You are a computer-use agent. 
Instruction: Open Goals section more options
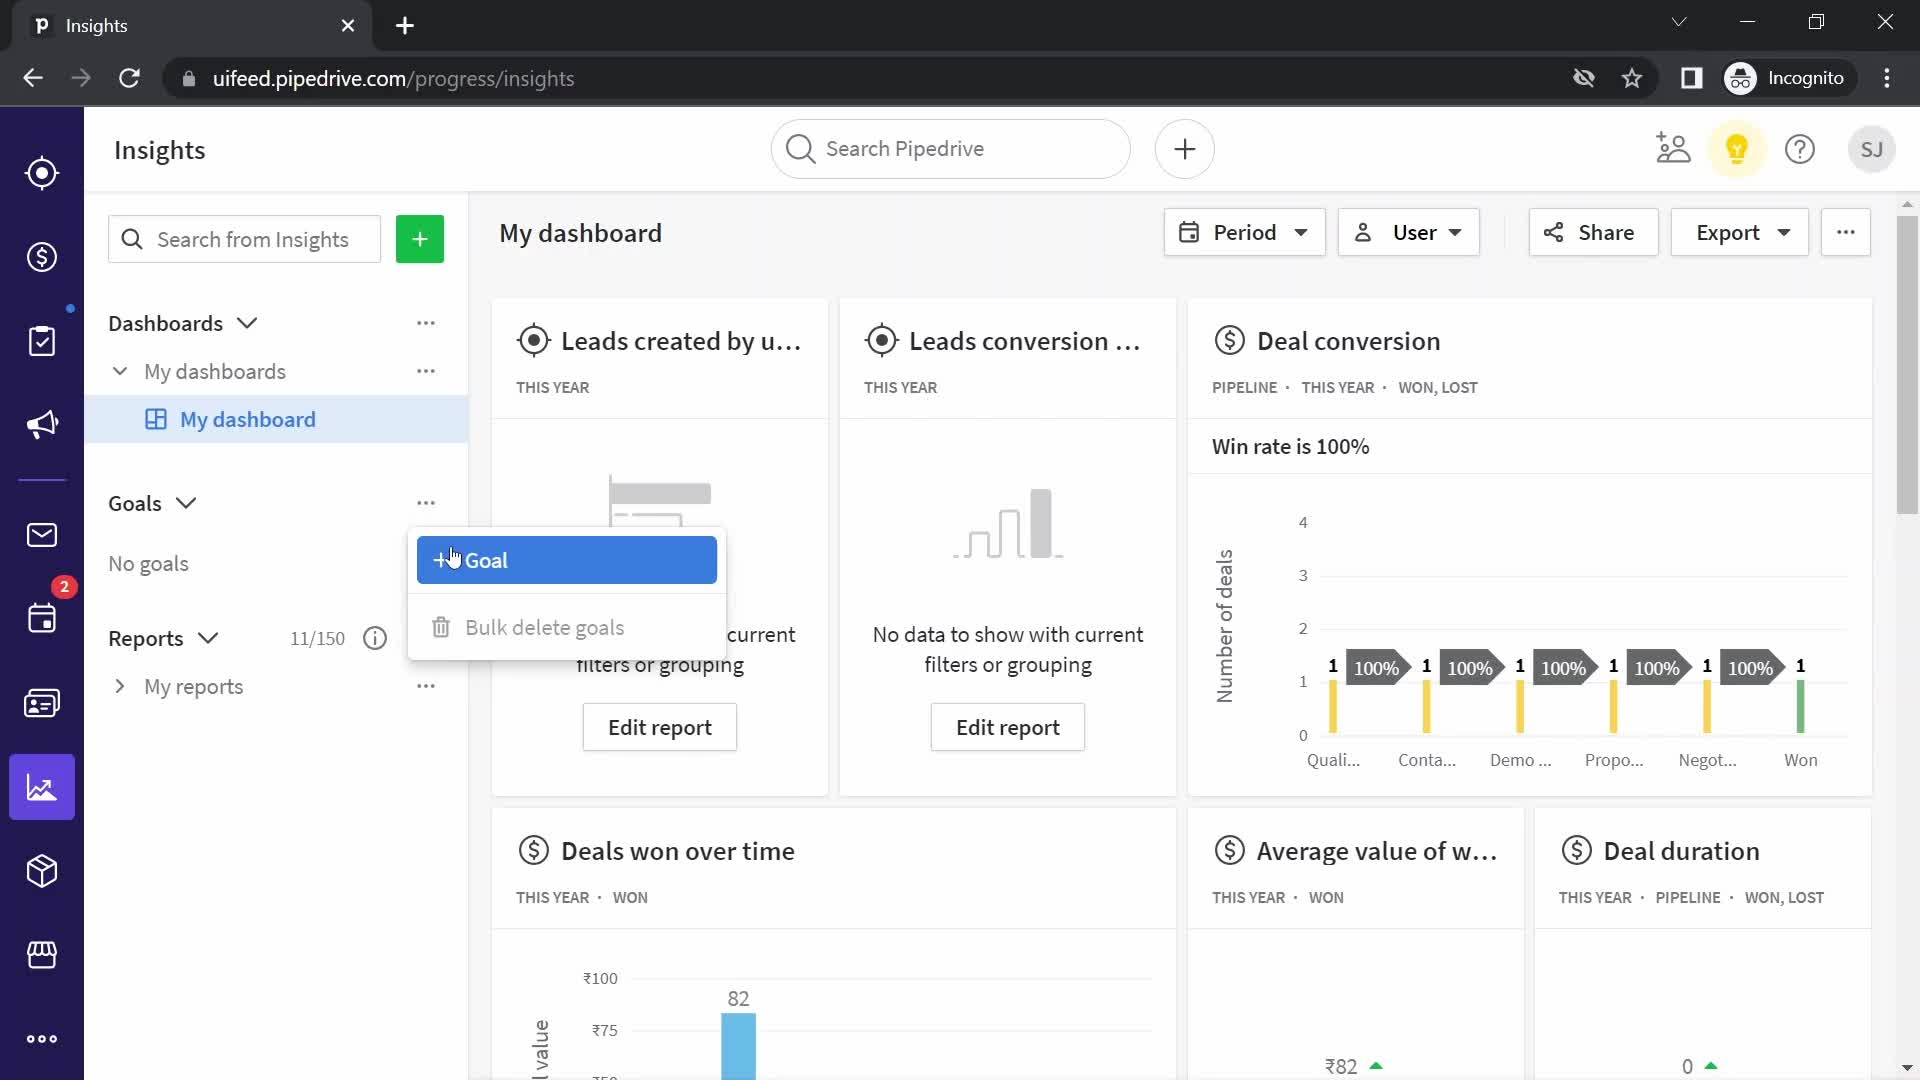click(x=426, y=503)
